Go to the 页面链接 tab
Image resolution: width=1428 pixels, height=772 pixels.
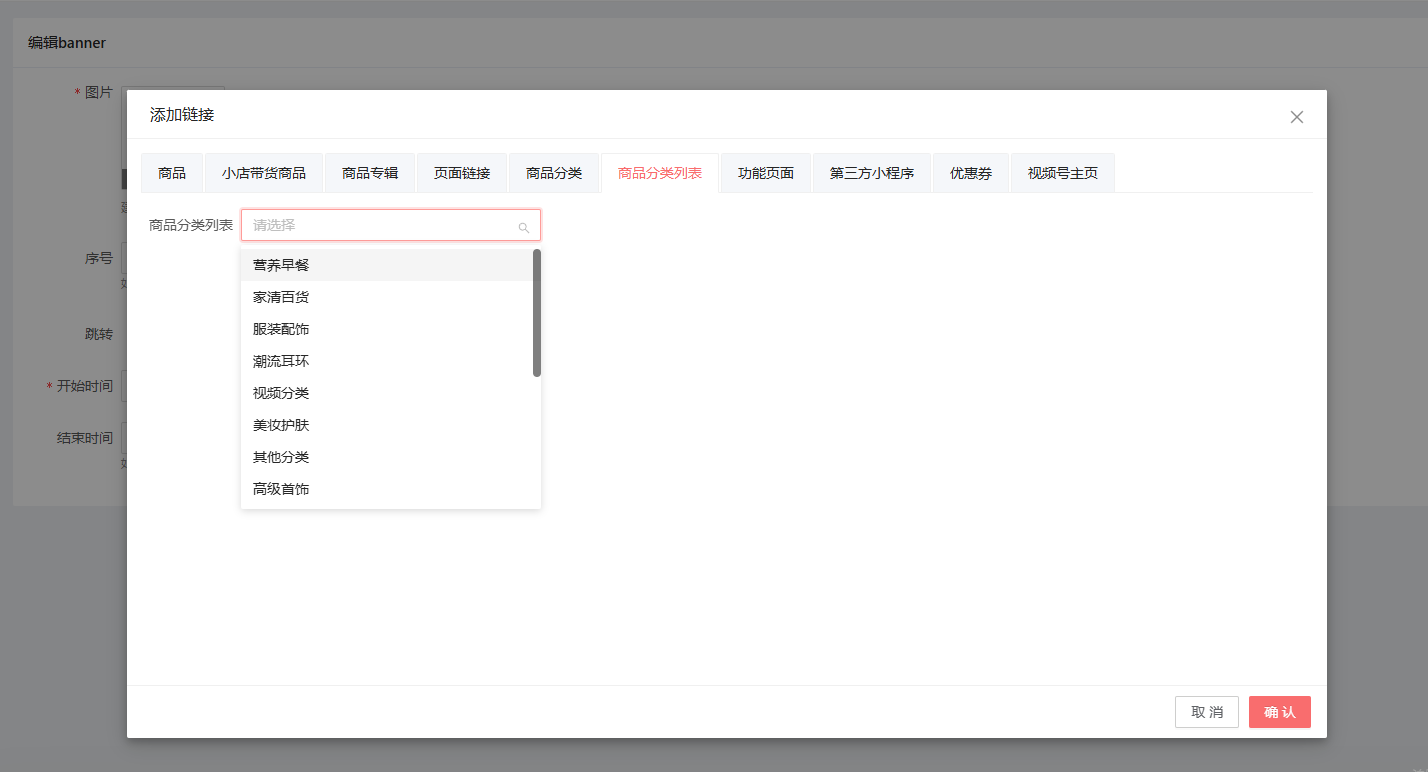(462, 173)
